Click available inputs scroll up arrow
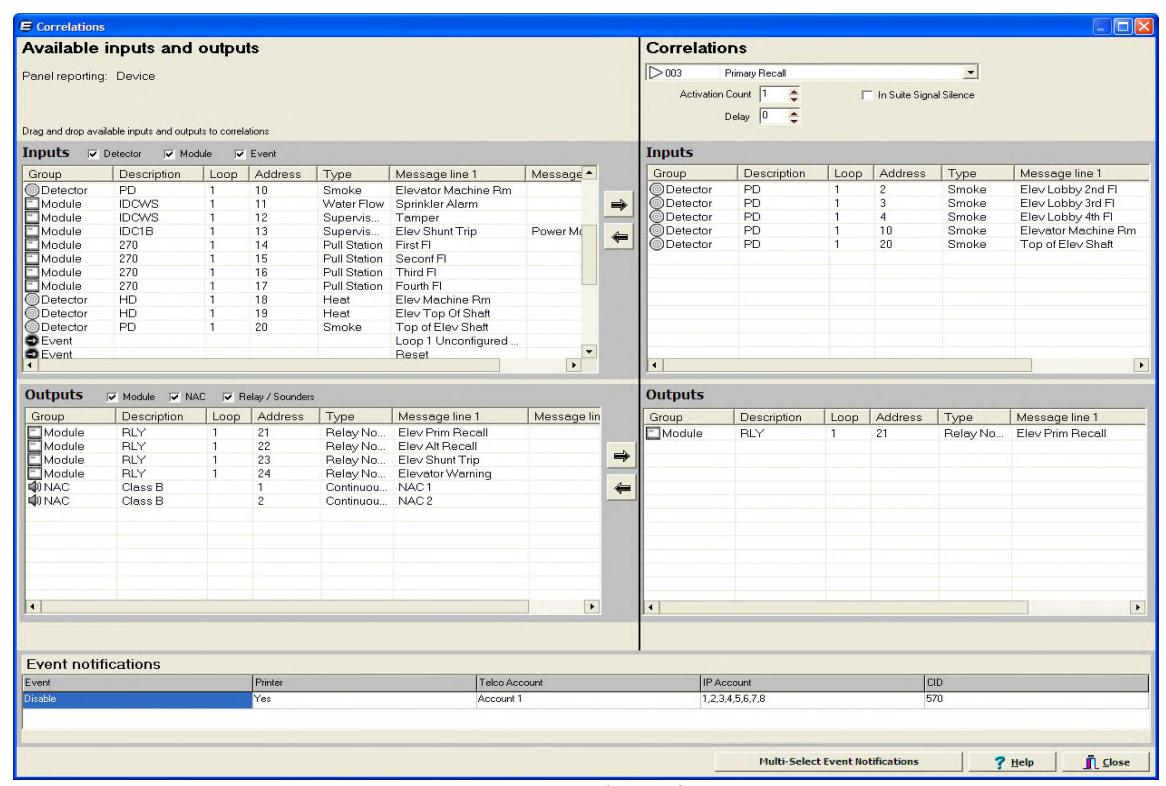 click(589, 173)
